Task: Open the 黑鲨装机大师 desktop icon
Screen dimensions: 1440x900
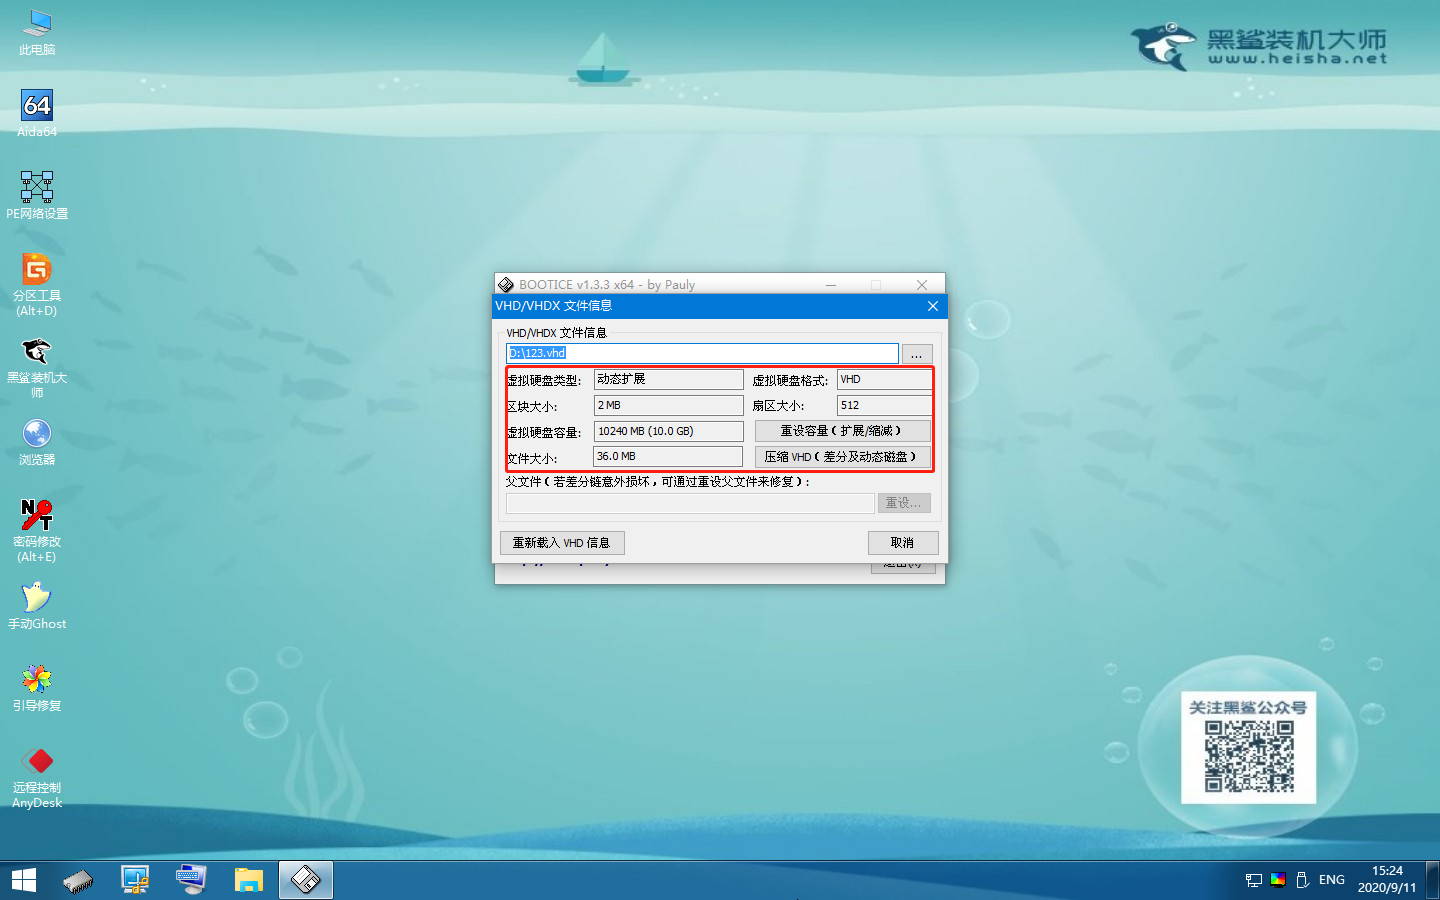Action: 37,366
